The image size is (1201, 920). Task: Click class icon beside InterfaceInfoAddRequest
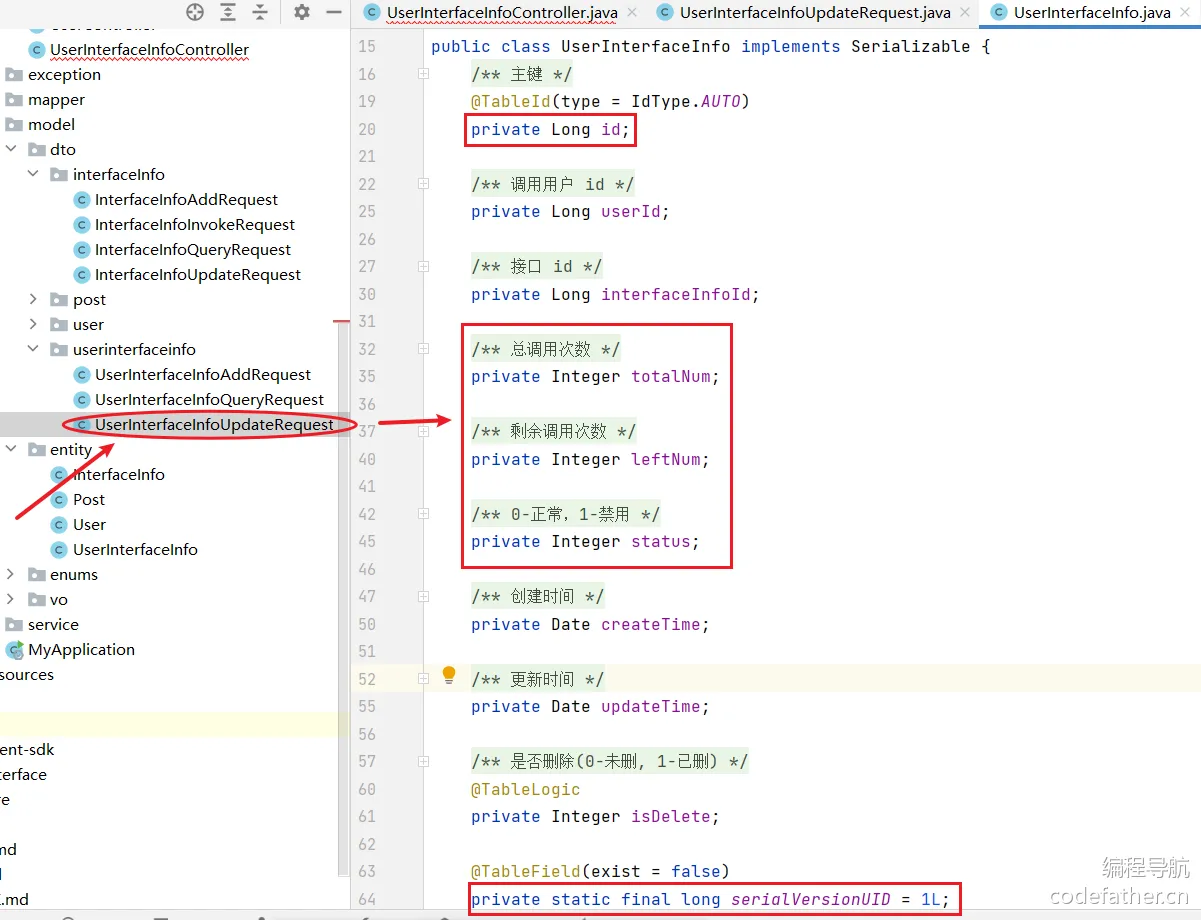click(82, 200)
